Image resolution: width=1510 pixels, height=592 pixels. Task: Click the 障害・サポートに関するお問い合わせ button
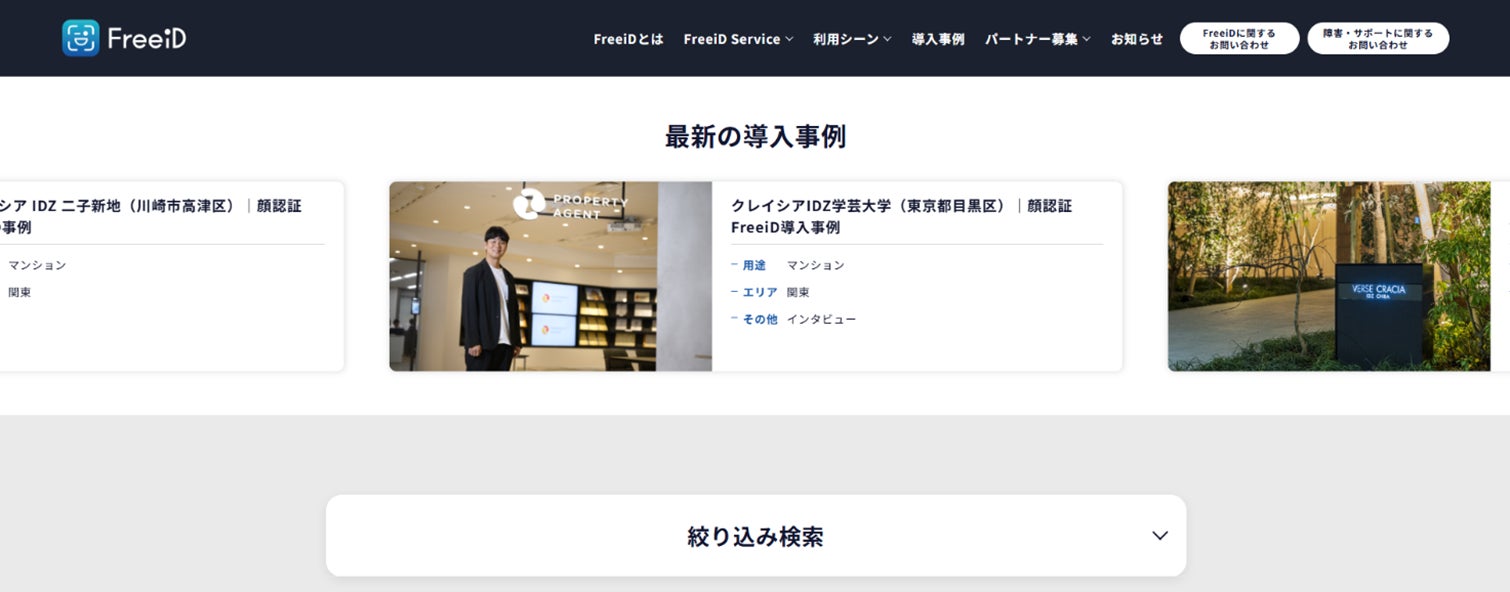[x=1378, y=37]
